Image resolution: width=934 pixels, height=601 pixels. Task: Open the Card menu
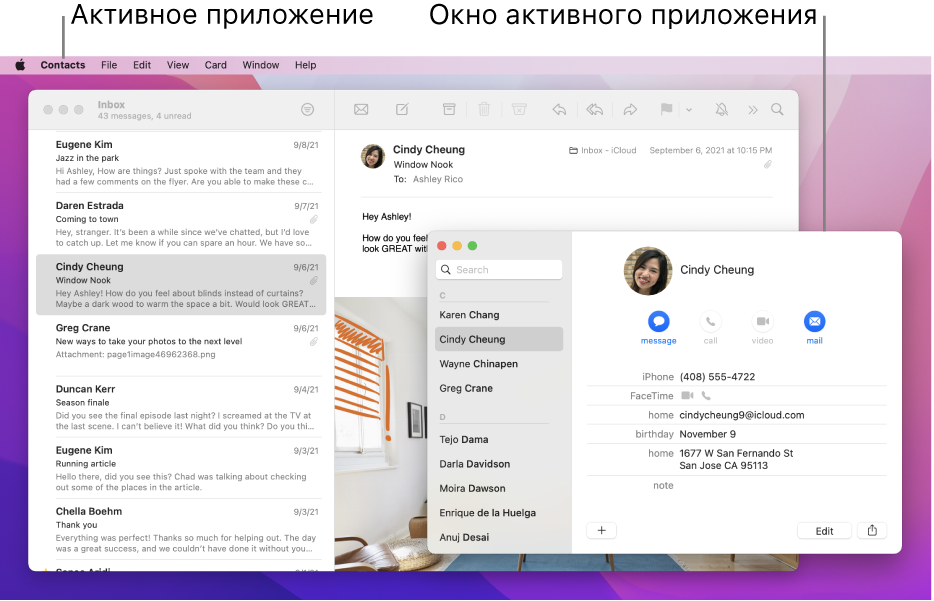(x=215, y=64)
